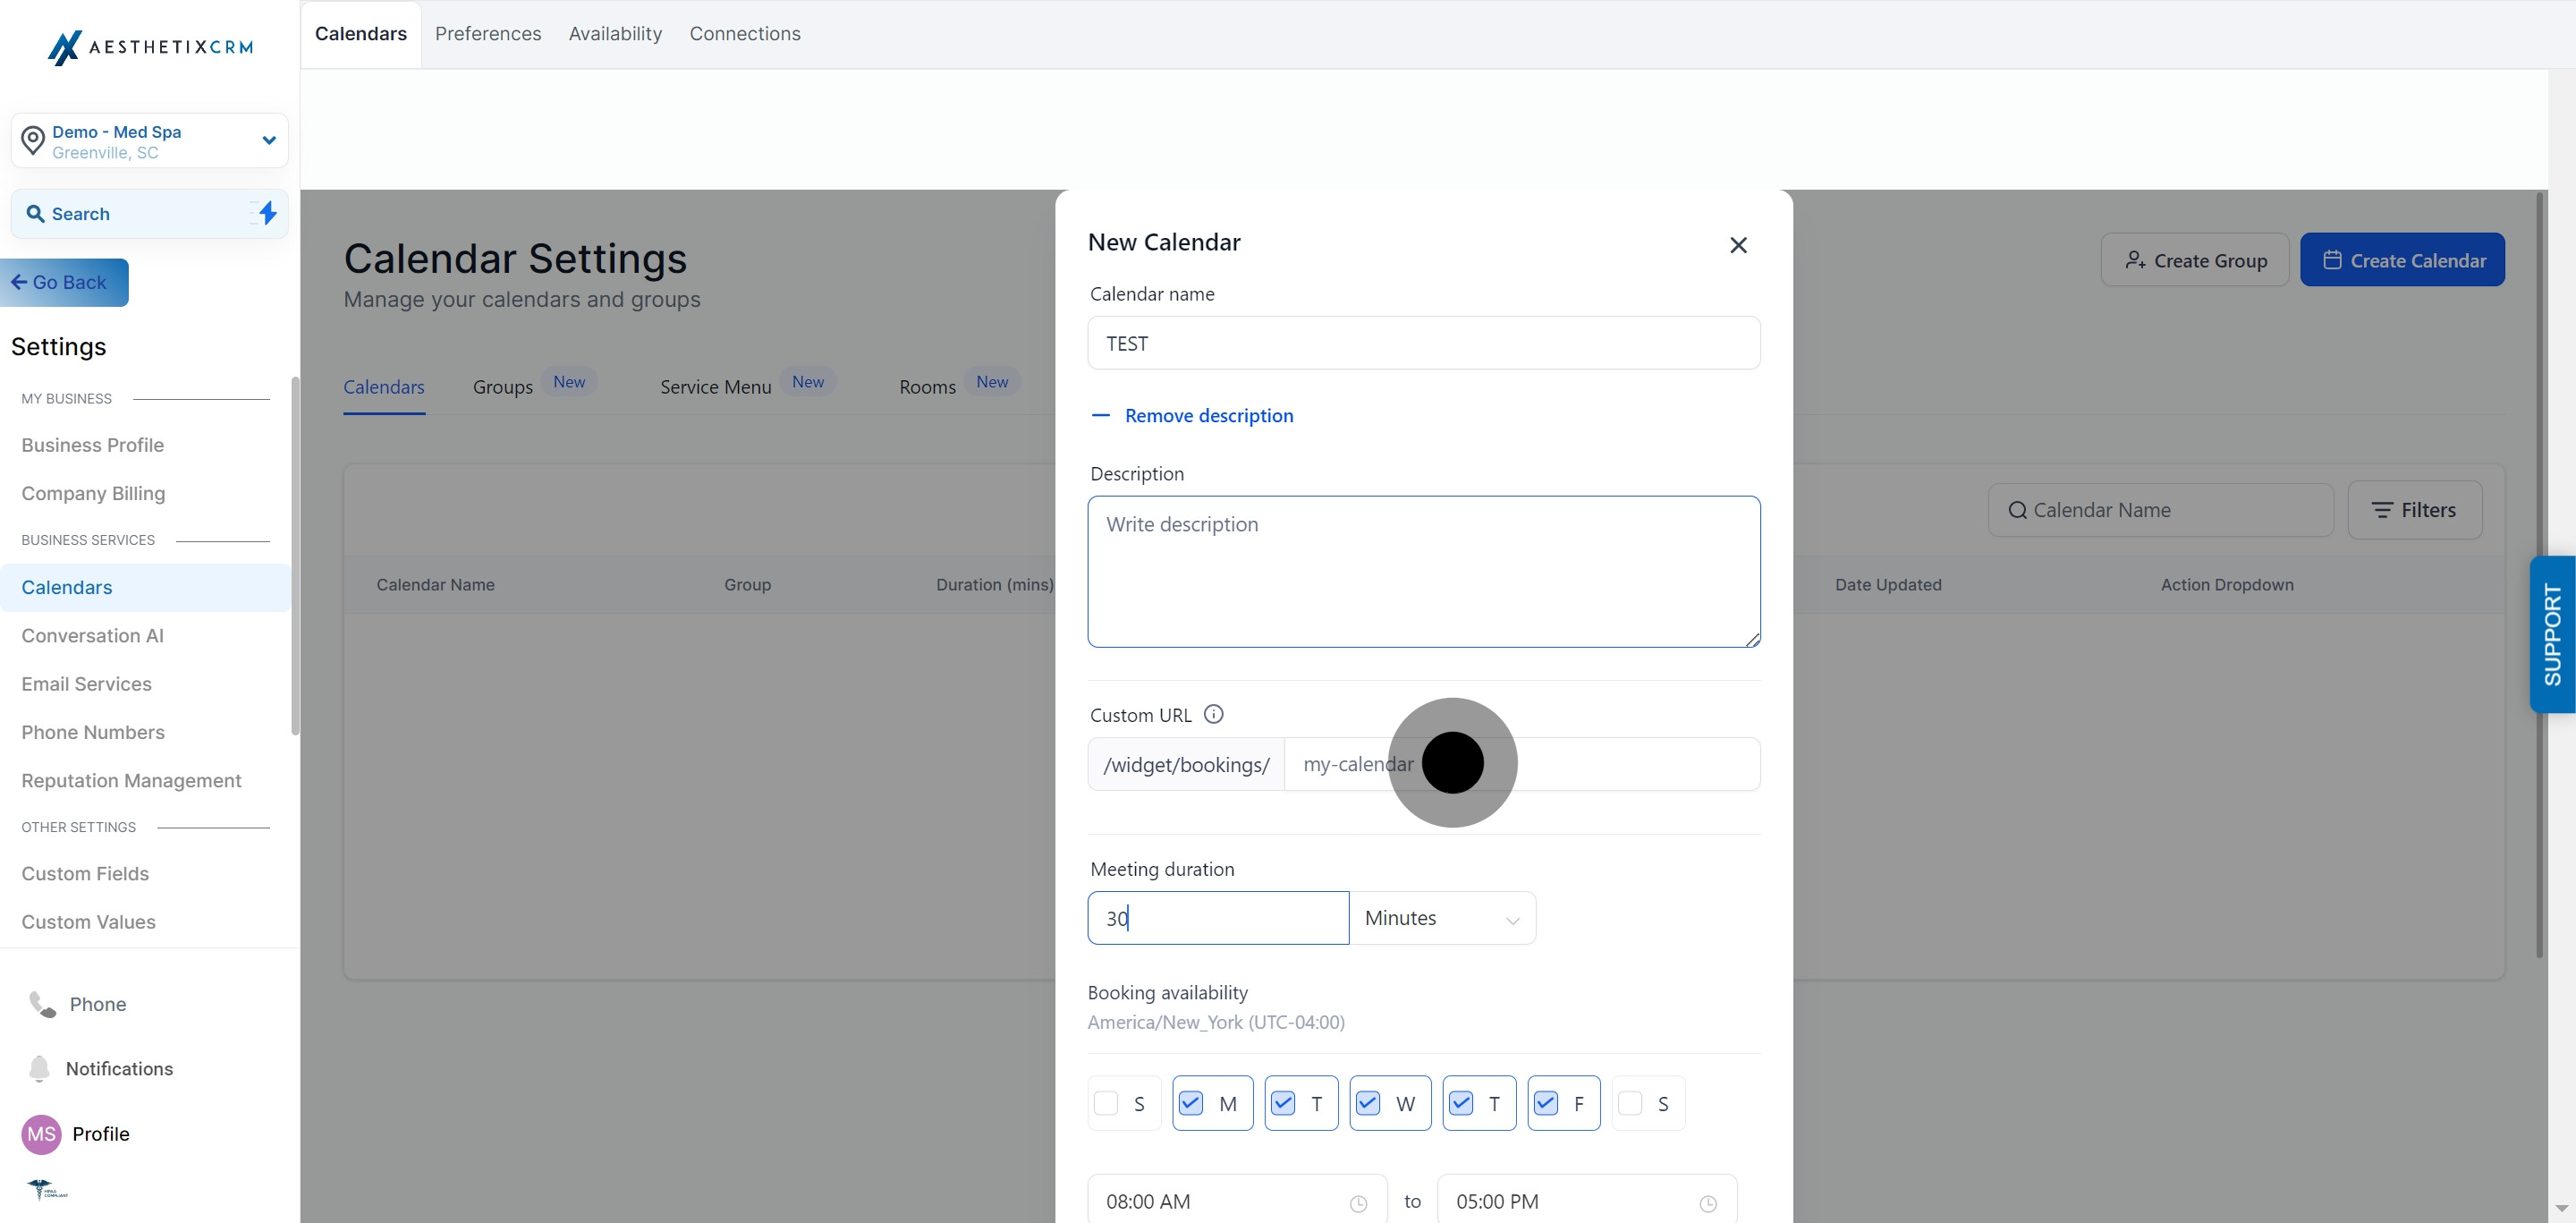Screen dimensions: 2576x1223
Task: Uncheck the Friday availability checkbox
Action: click(1545, 1103)
